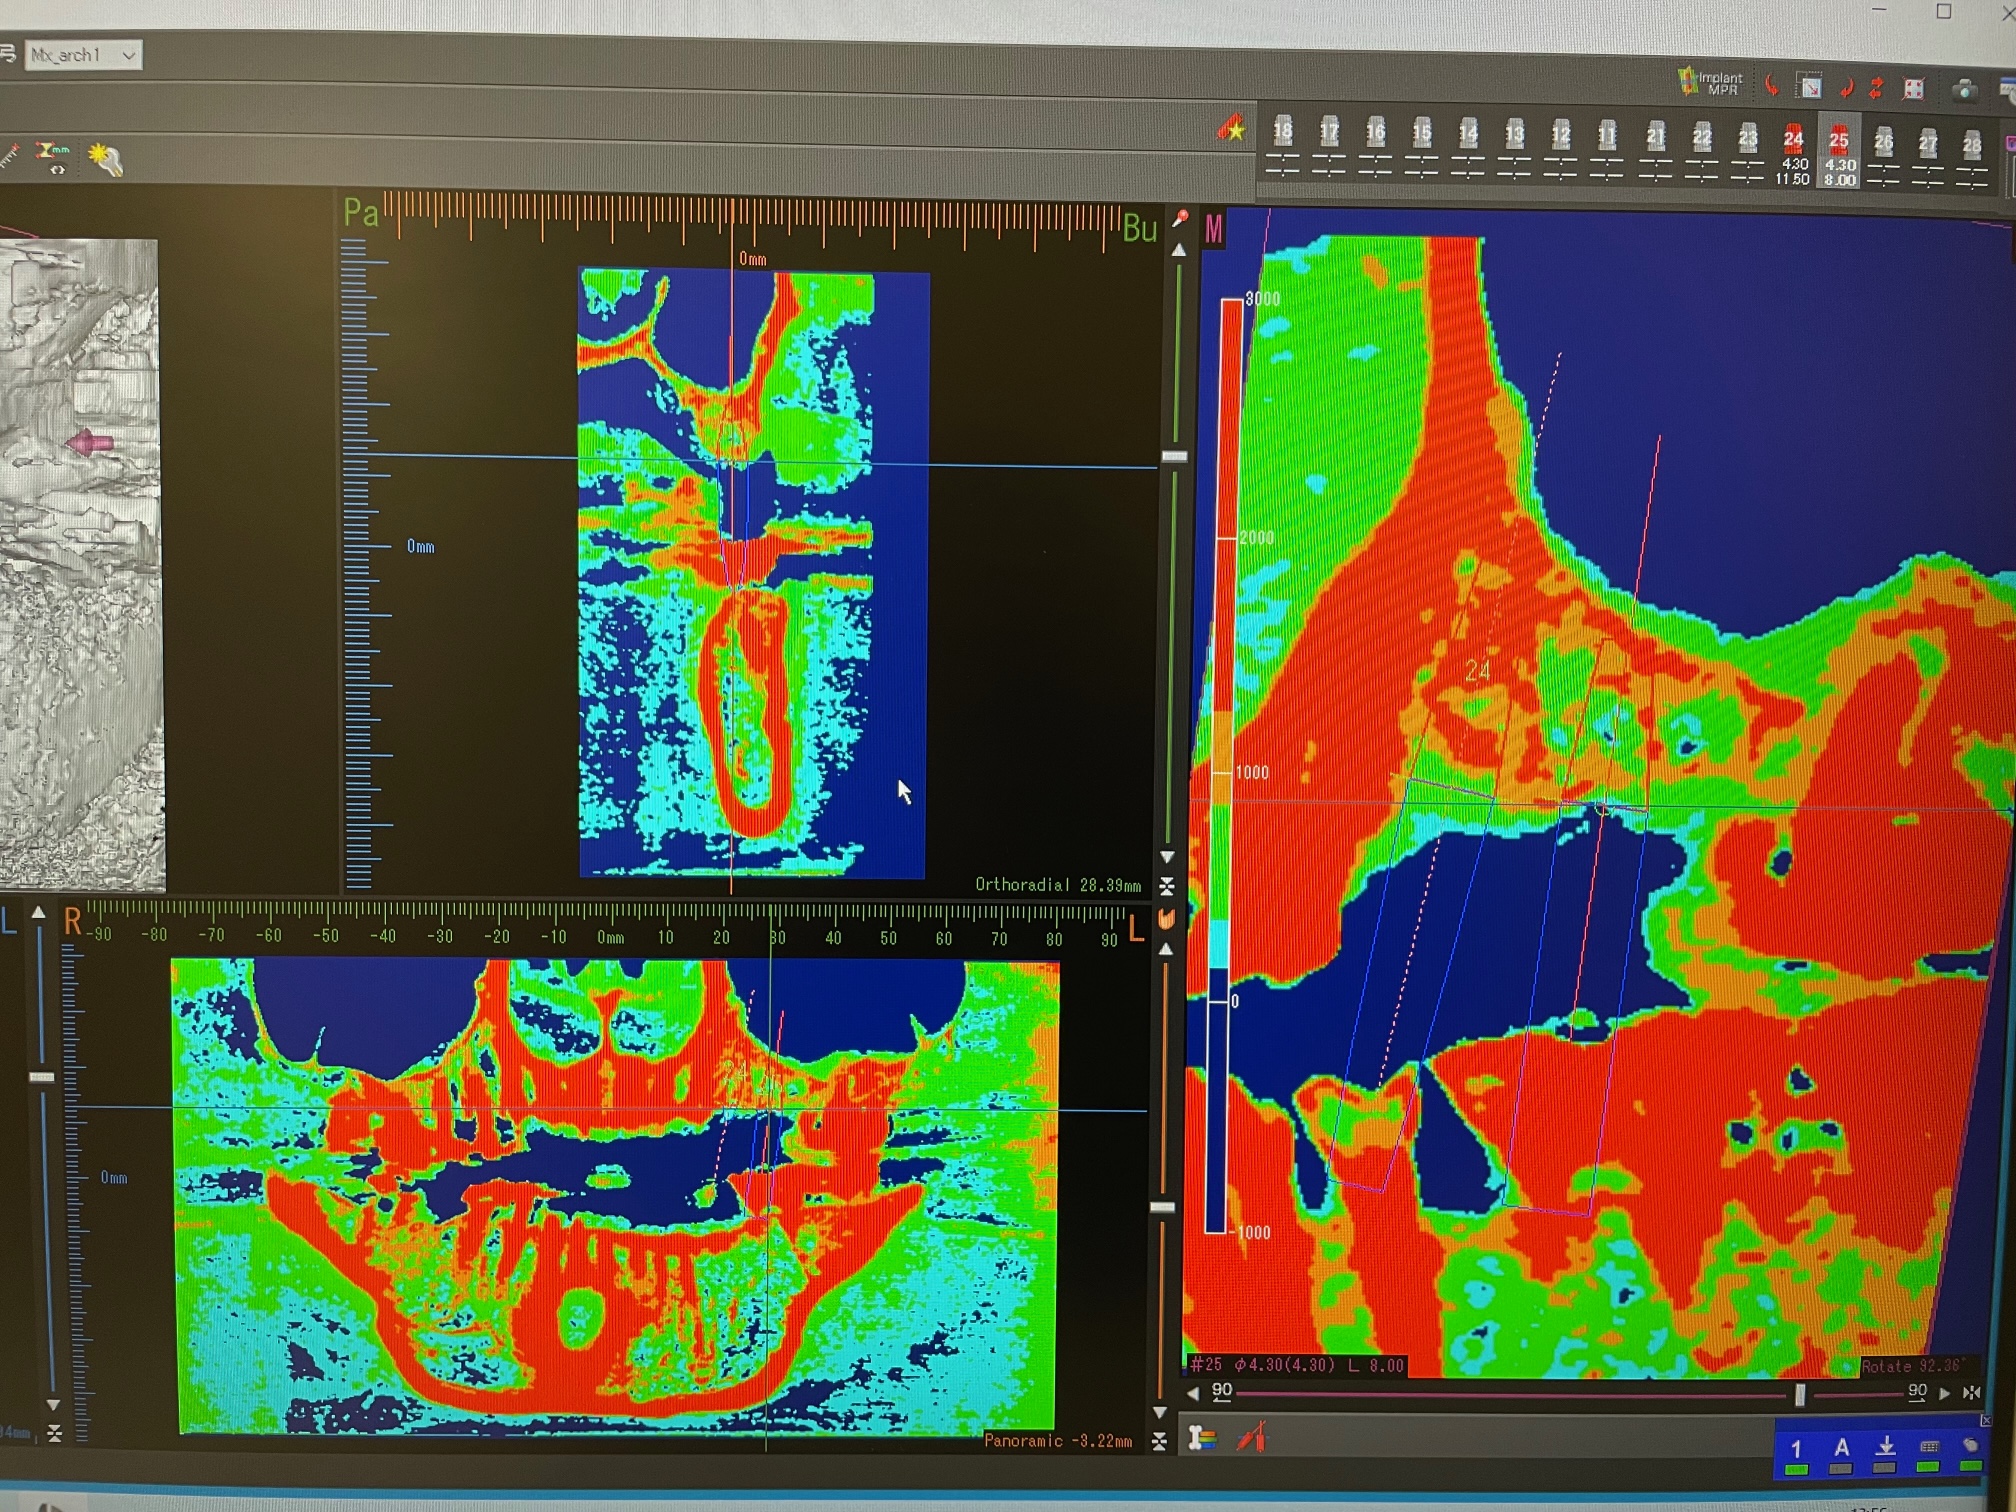Click the collapse icon below orthoradial scrollbar
The image size is (2016, 1512).
tap(1166, 886)
